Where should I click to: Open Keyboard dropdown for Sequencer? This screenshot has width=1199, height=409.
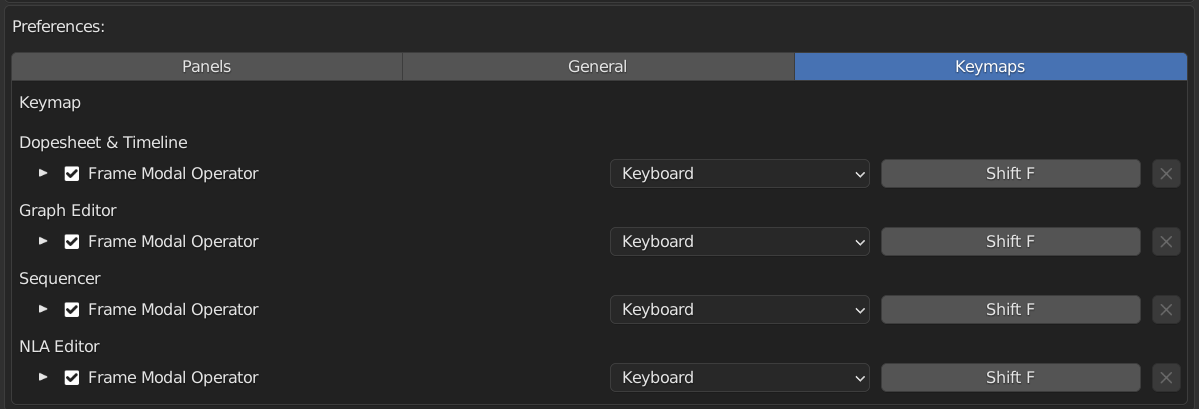(739, 310)
